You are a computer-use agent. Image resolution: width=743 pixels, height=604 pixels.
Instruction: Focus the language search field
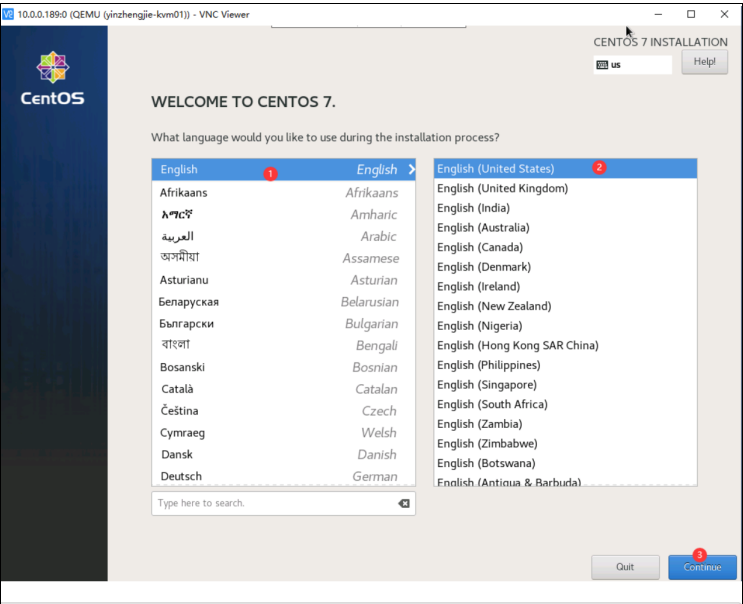(x=283, y=503)
